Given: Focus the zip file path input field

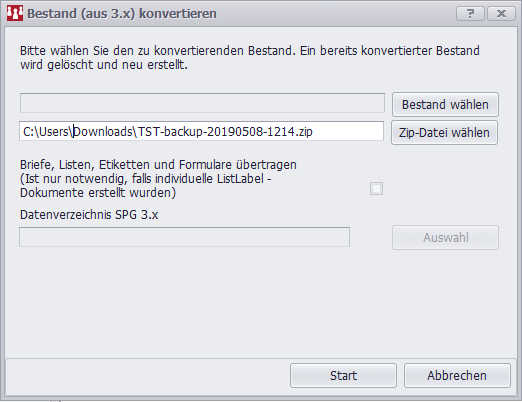Looking at the screenshot, I should 201,131.
